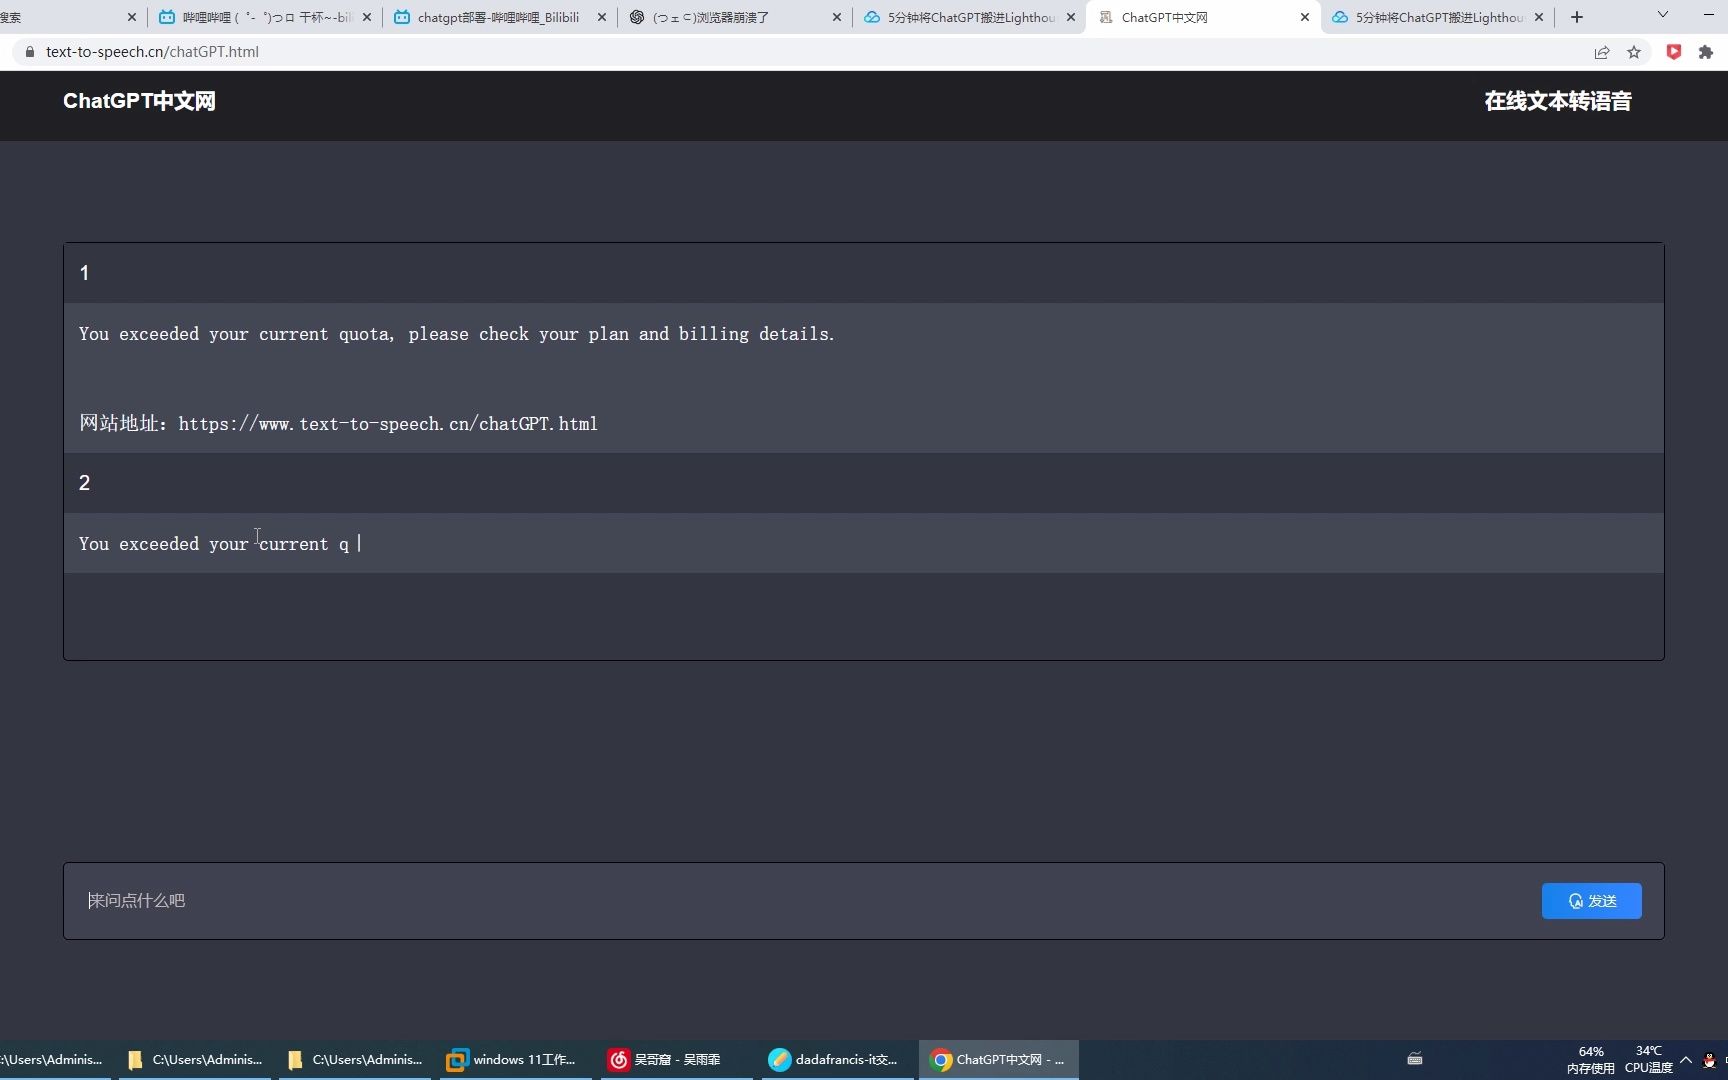Image resolution: width=1728 pixels, height=1080 pixels.
Task: Close the ChatGPT中文网 tab
Action: tap(1305, 17)
